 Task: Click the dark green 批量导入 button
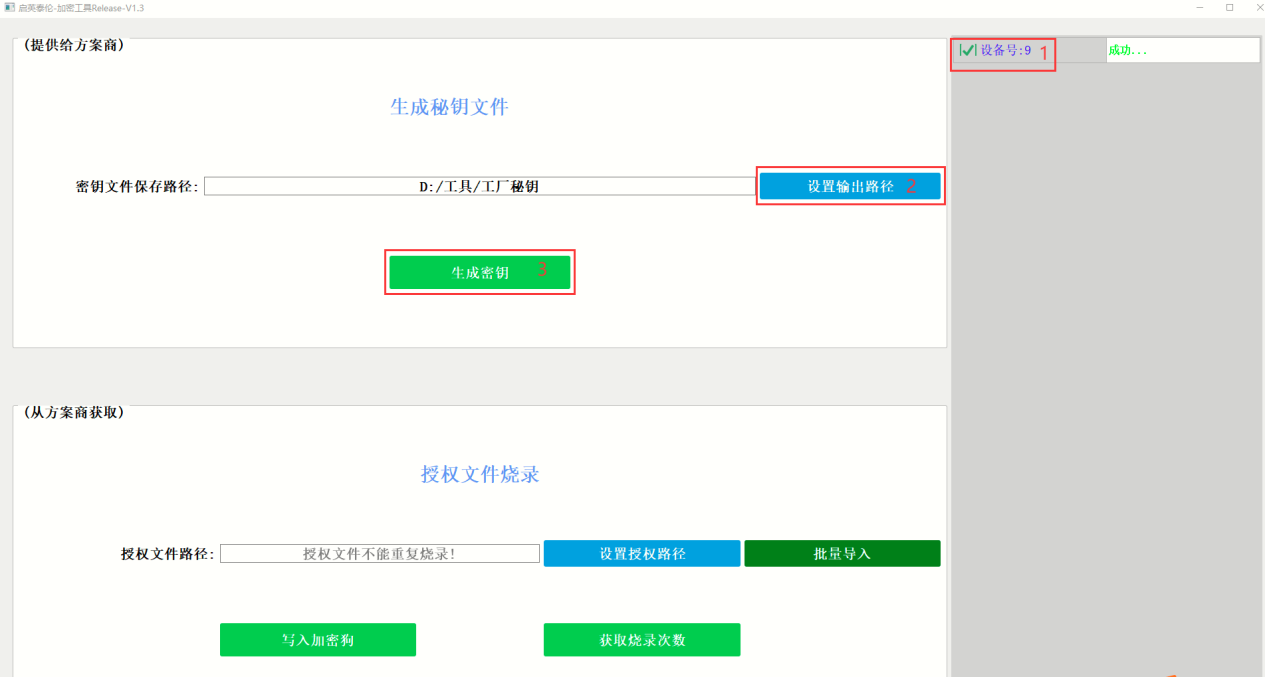842,553
